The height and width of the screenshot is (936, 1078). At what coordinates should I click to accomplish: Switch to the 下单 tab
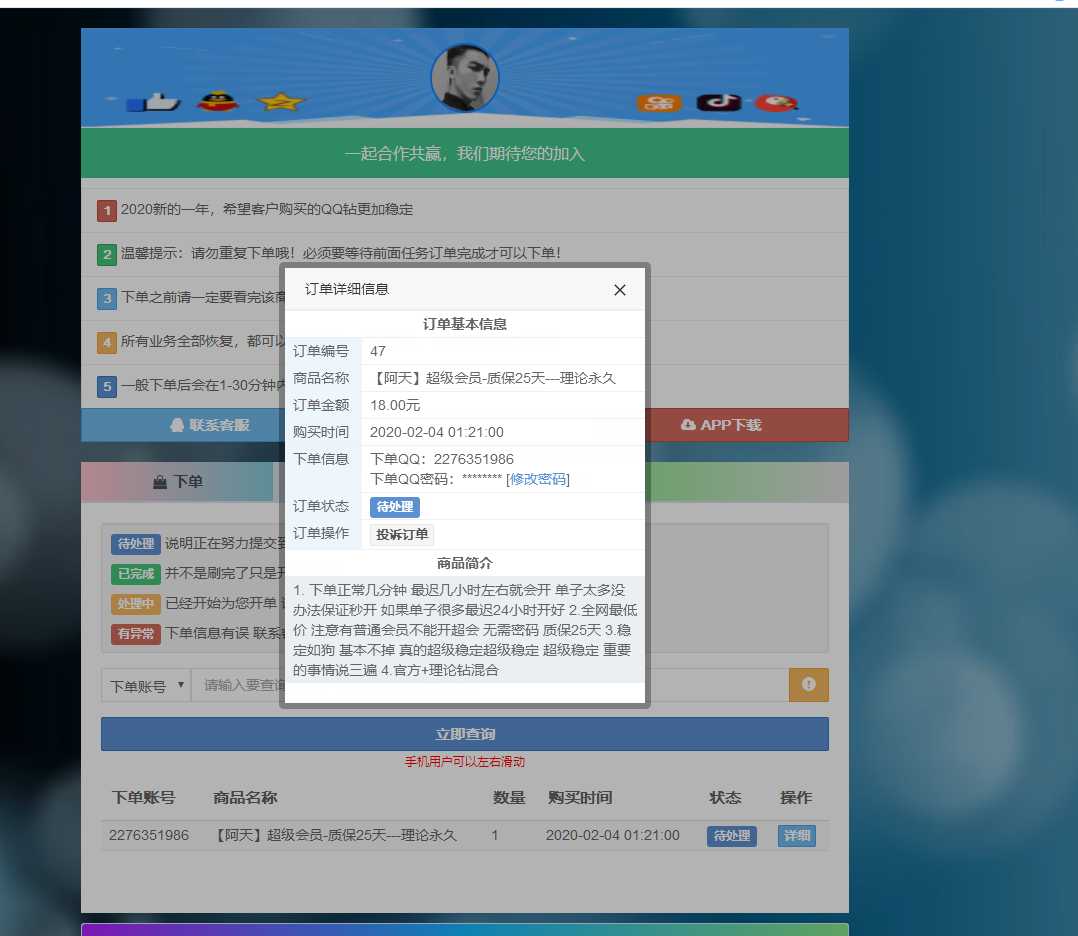click(177, 481)
